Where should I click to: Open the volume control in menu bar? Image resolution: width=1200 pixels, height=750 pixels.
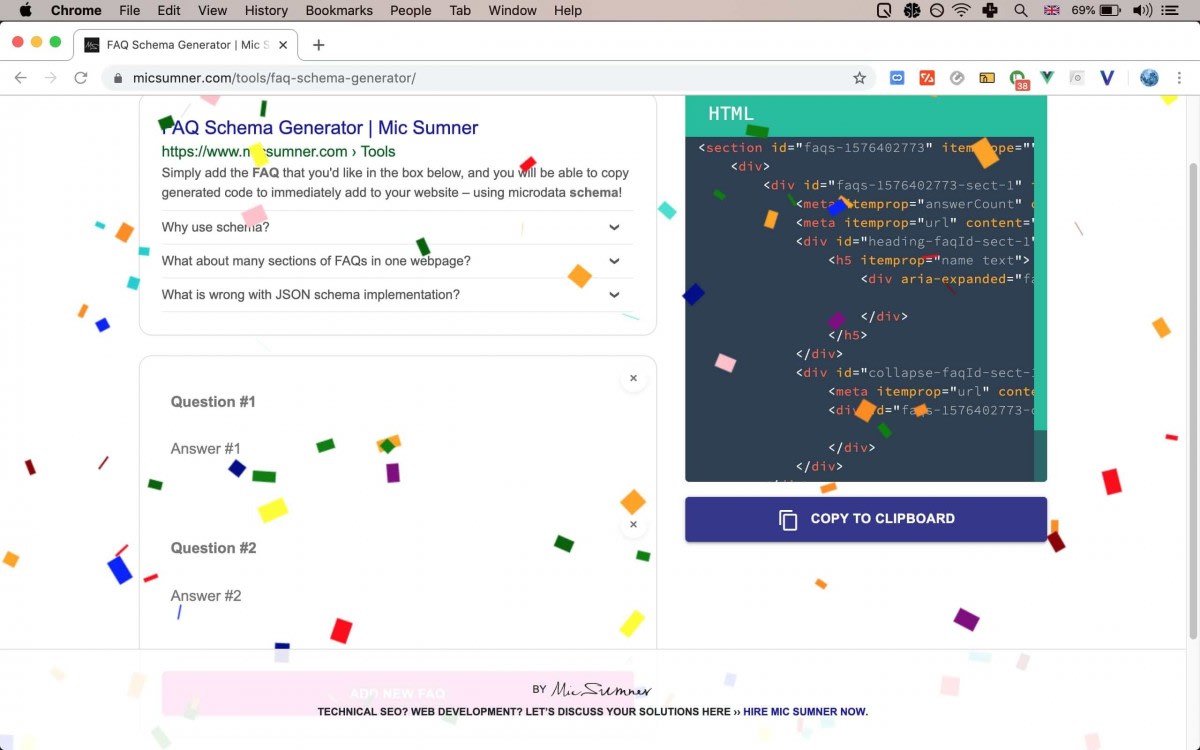click(x=1142, y=10)
